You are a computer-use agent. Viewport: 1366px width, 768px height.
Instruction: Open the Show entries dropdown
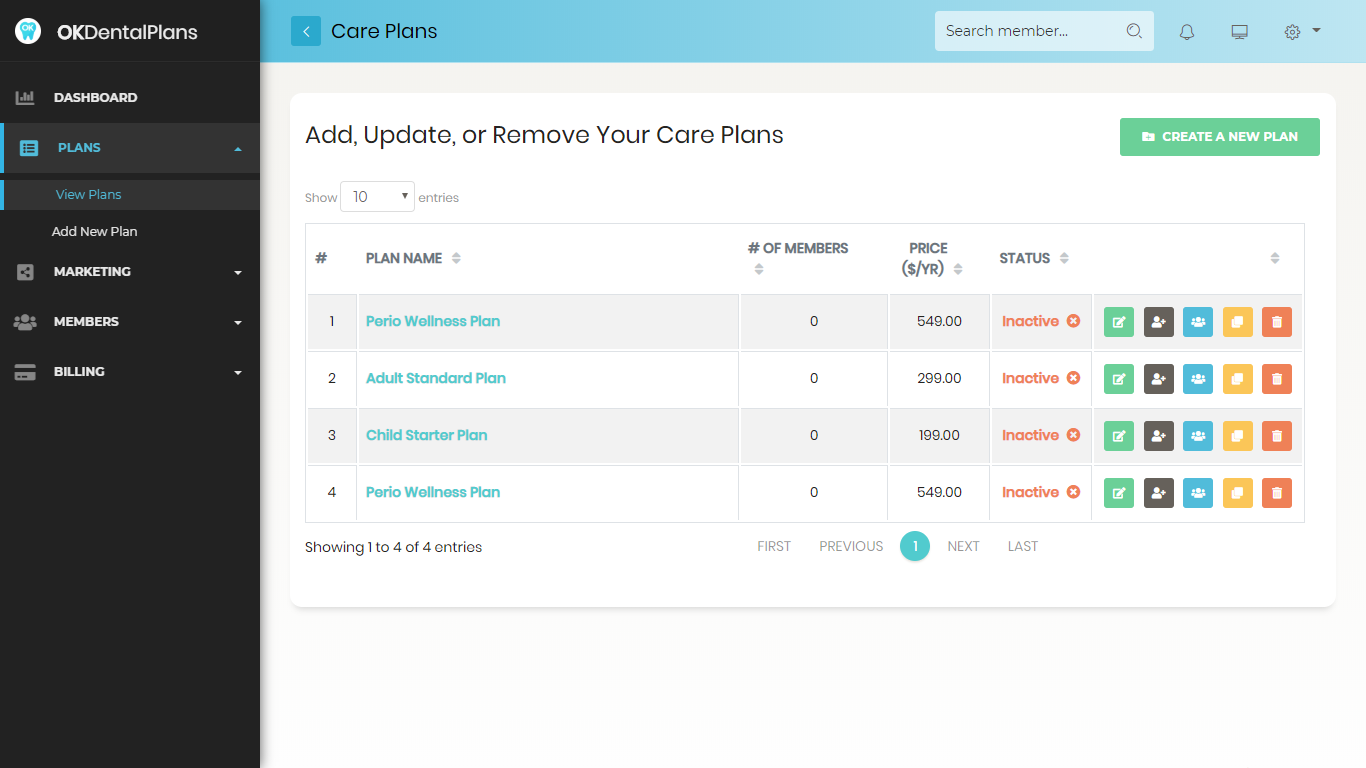pyautogui.click(x=377, y=197)
